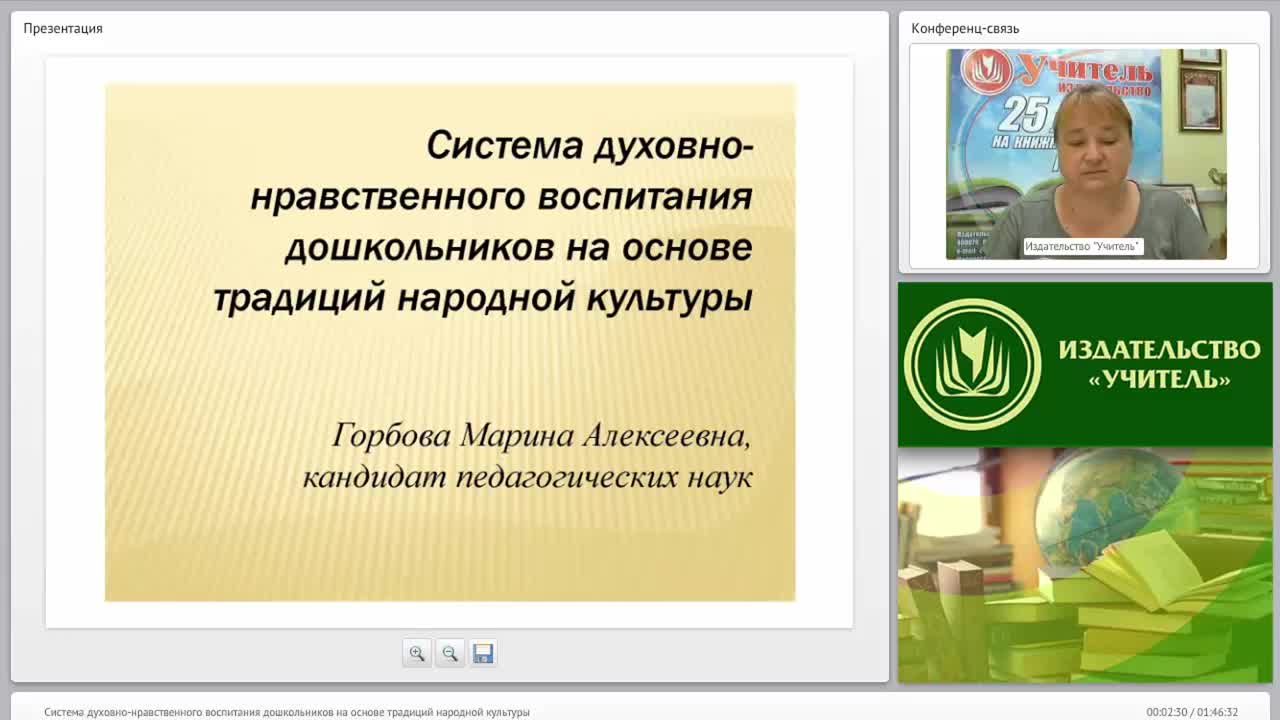Click the Издательство «Учитель» green banner
The image size is (1280, 720).
point(1085,364)
